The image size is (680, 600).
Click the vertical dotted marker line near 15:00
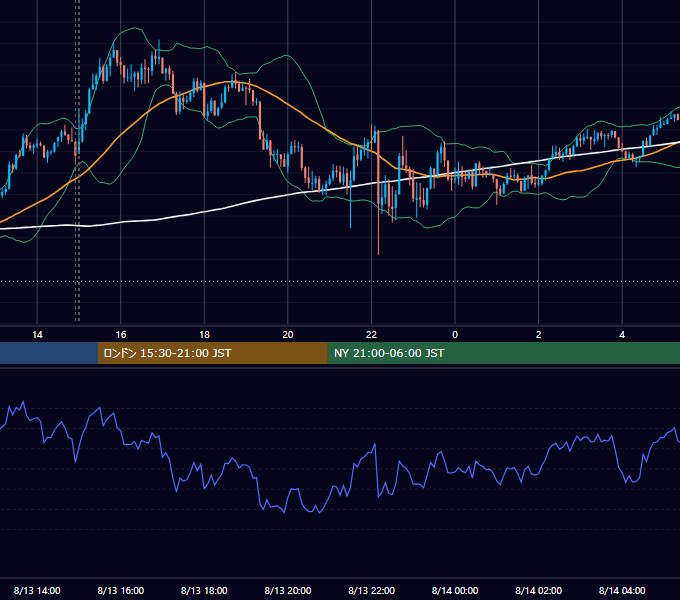pos(77,160)
